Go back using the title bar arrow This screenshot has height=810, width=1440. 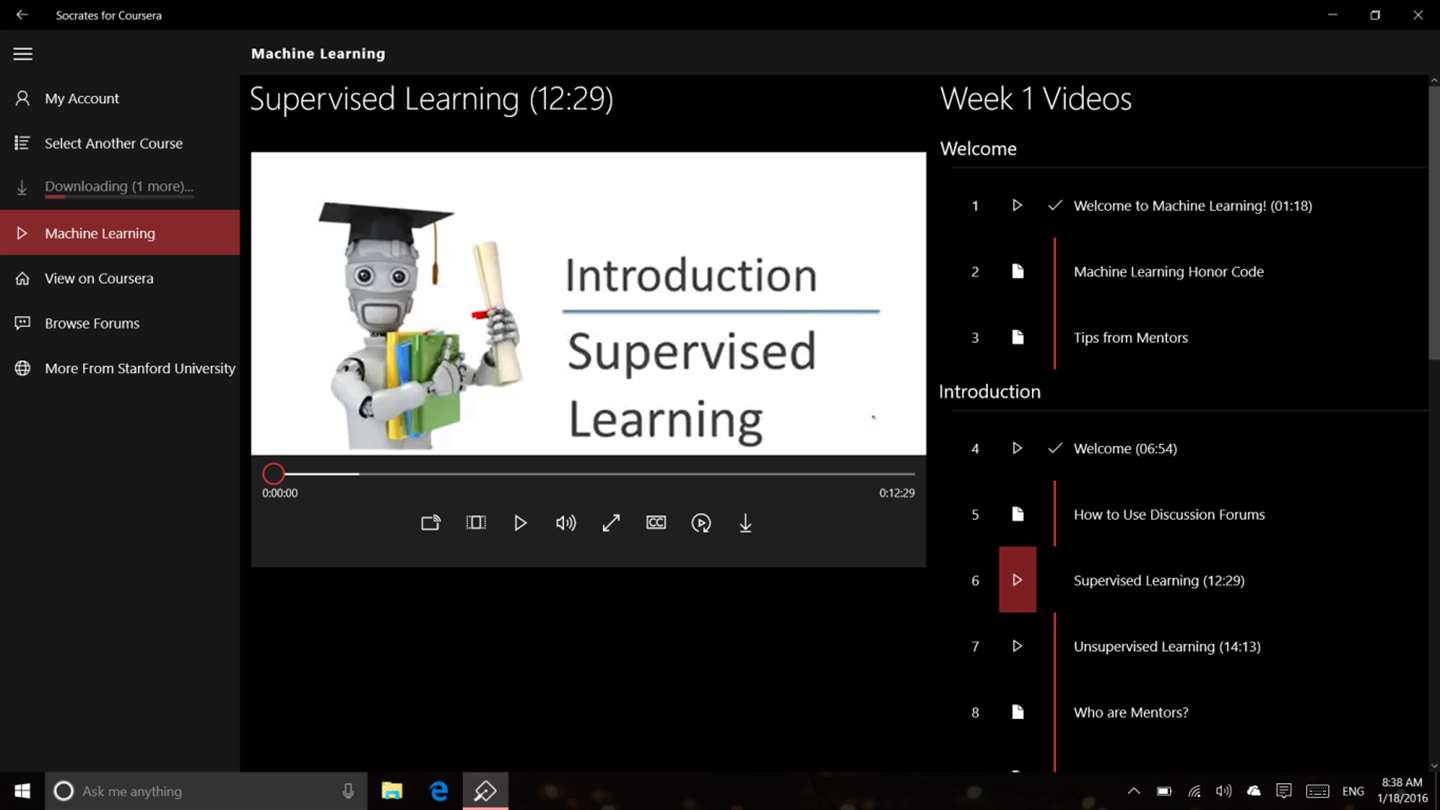click(22, 15)
